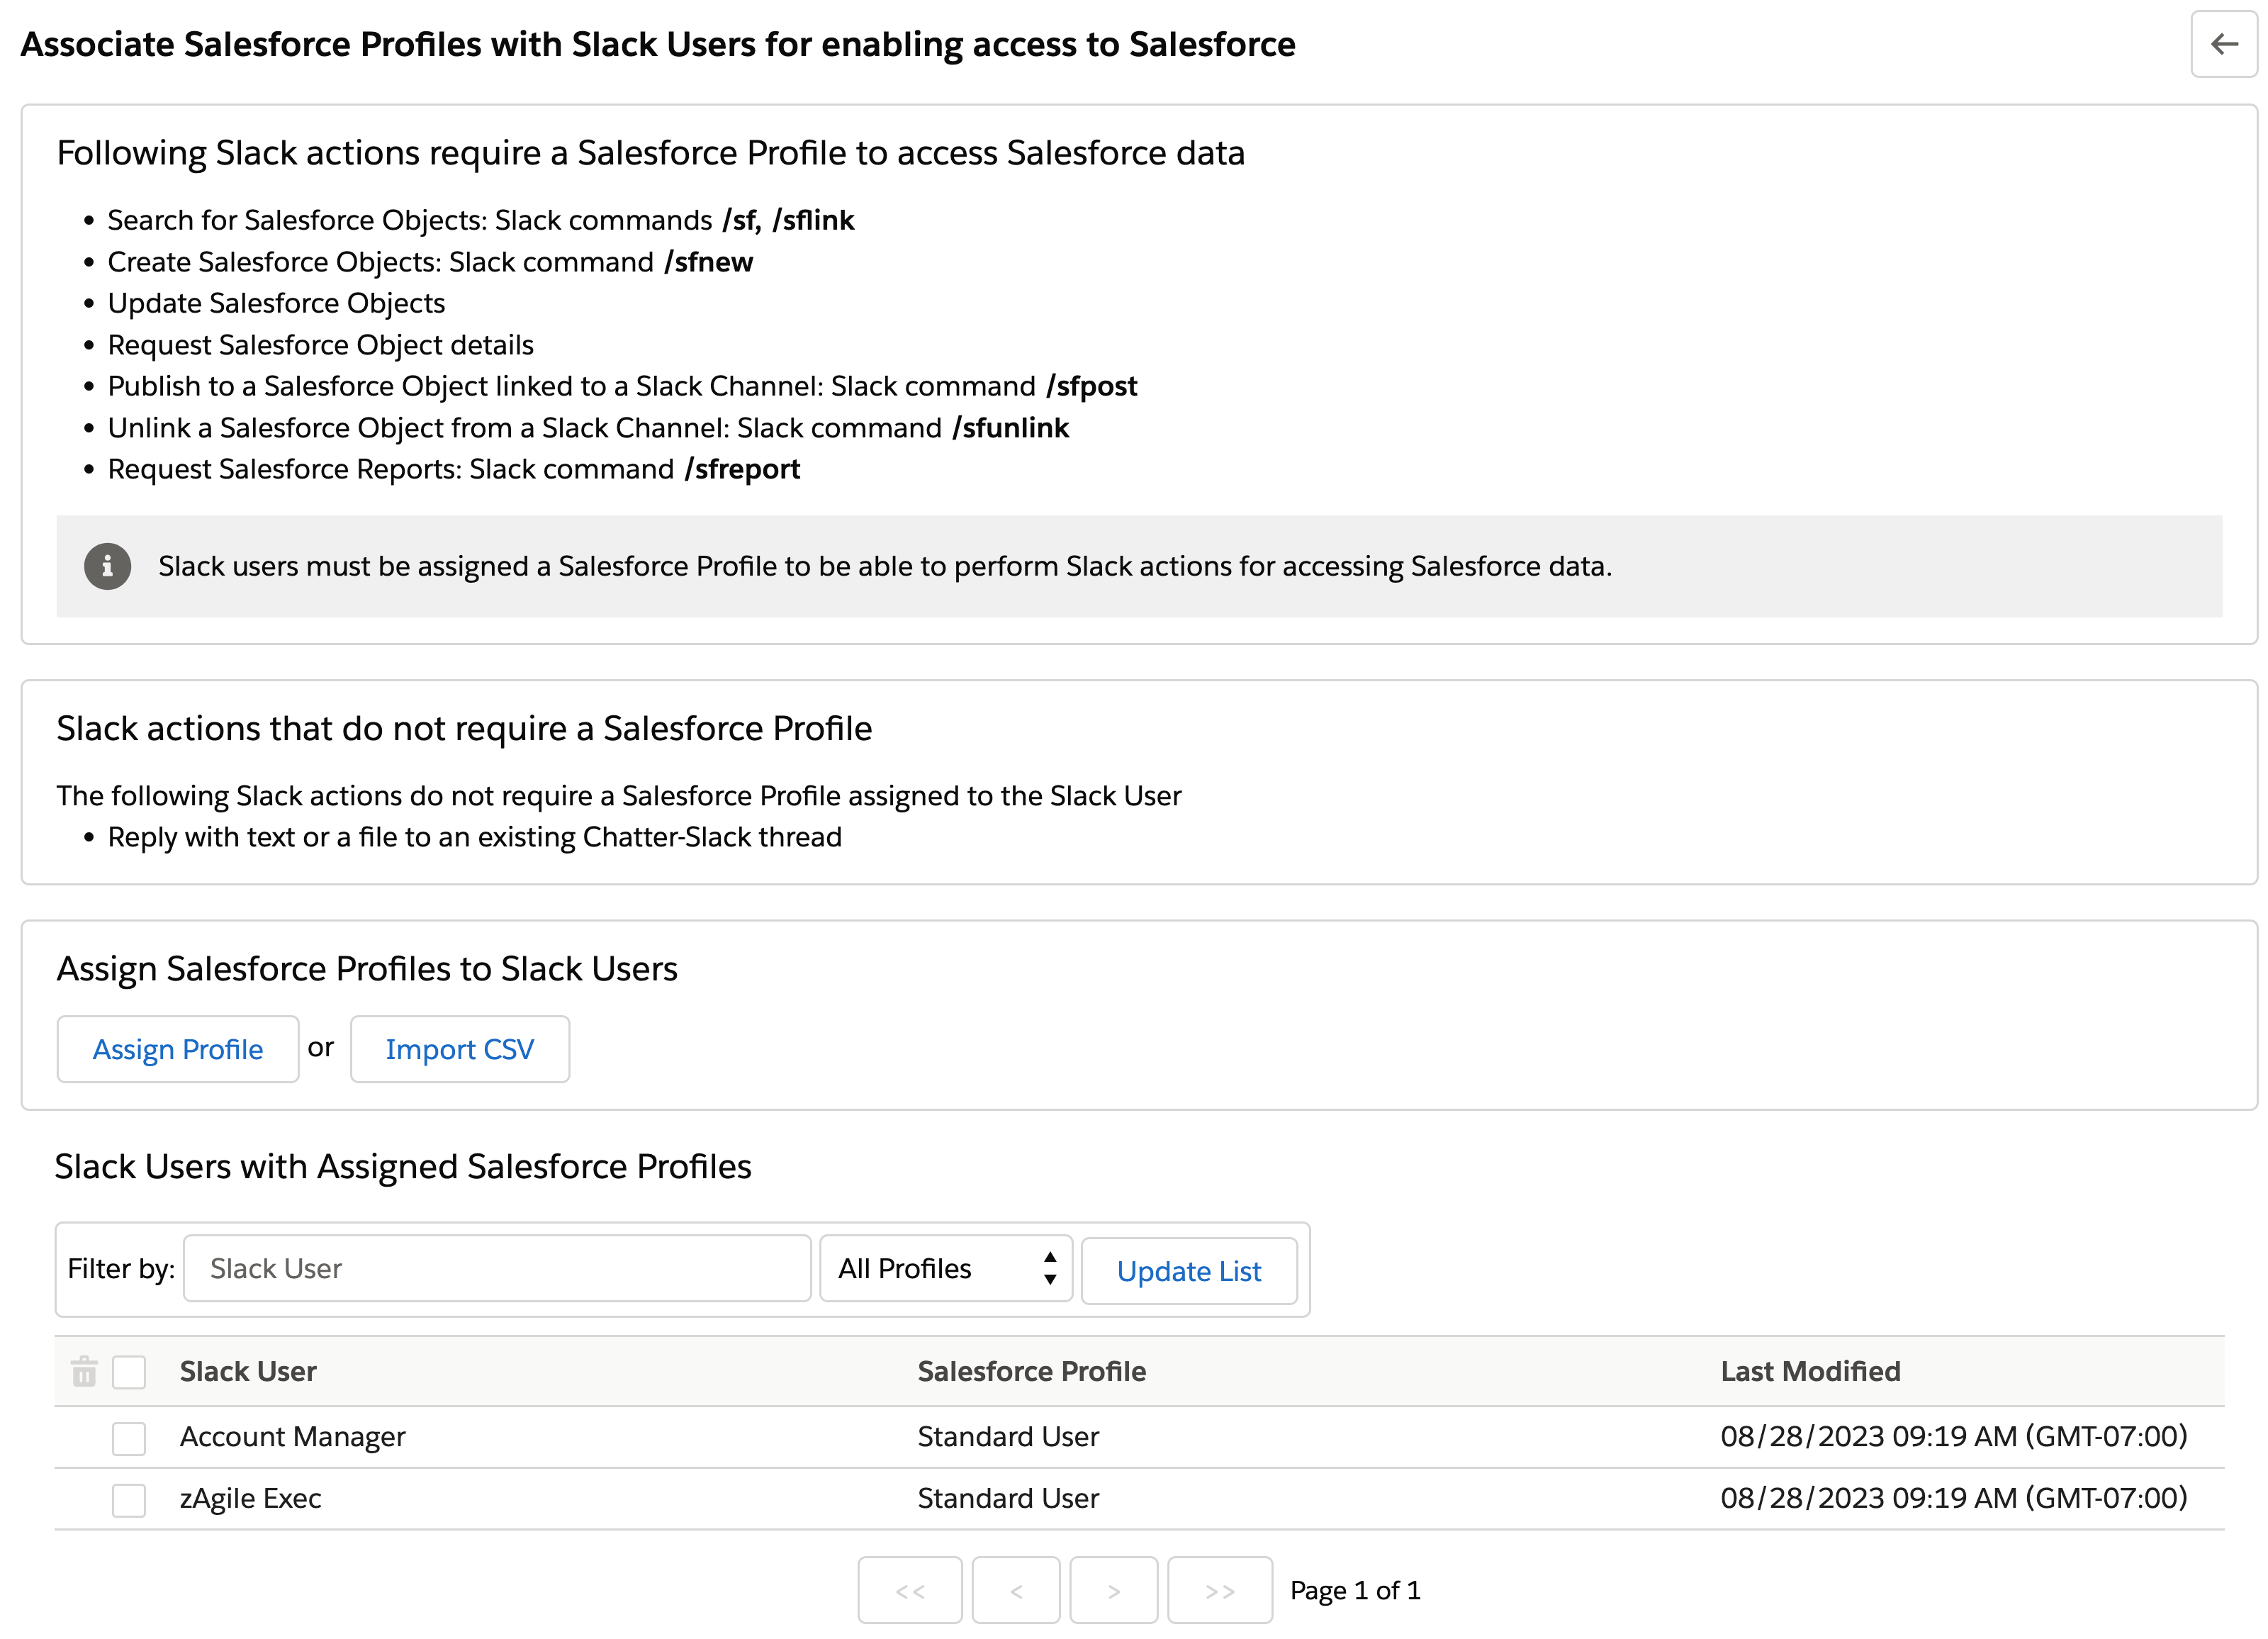Viewport: 2268px width, 1639px height.
Task: Click the Assign Profile button
Action: [178, 1049]
